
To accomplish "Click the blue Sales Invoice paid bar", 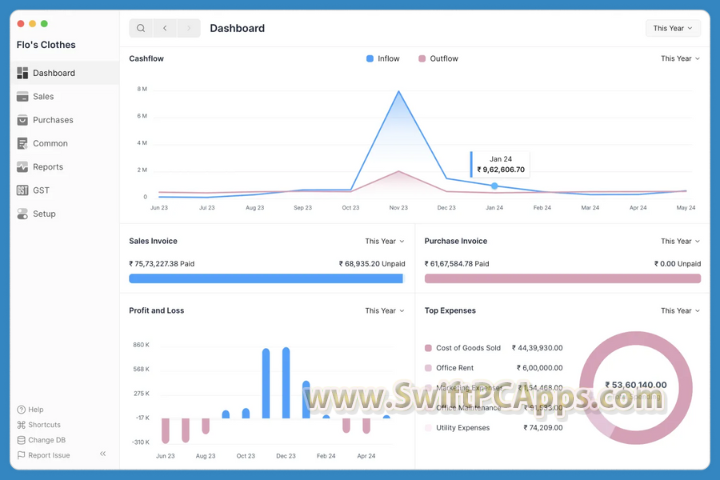I will click(x=265, y=278).
